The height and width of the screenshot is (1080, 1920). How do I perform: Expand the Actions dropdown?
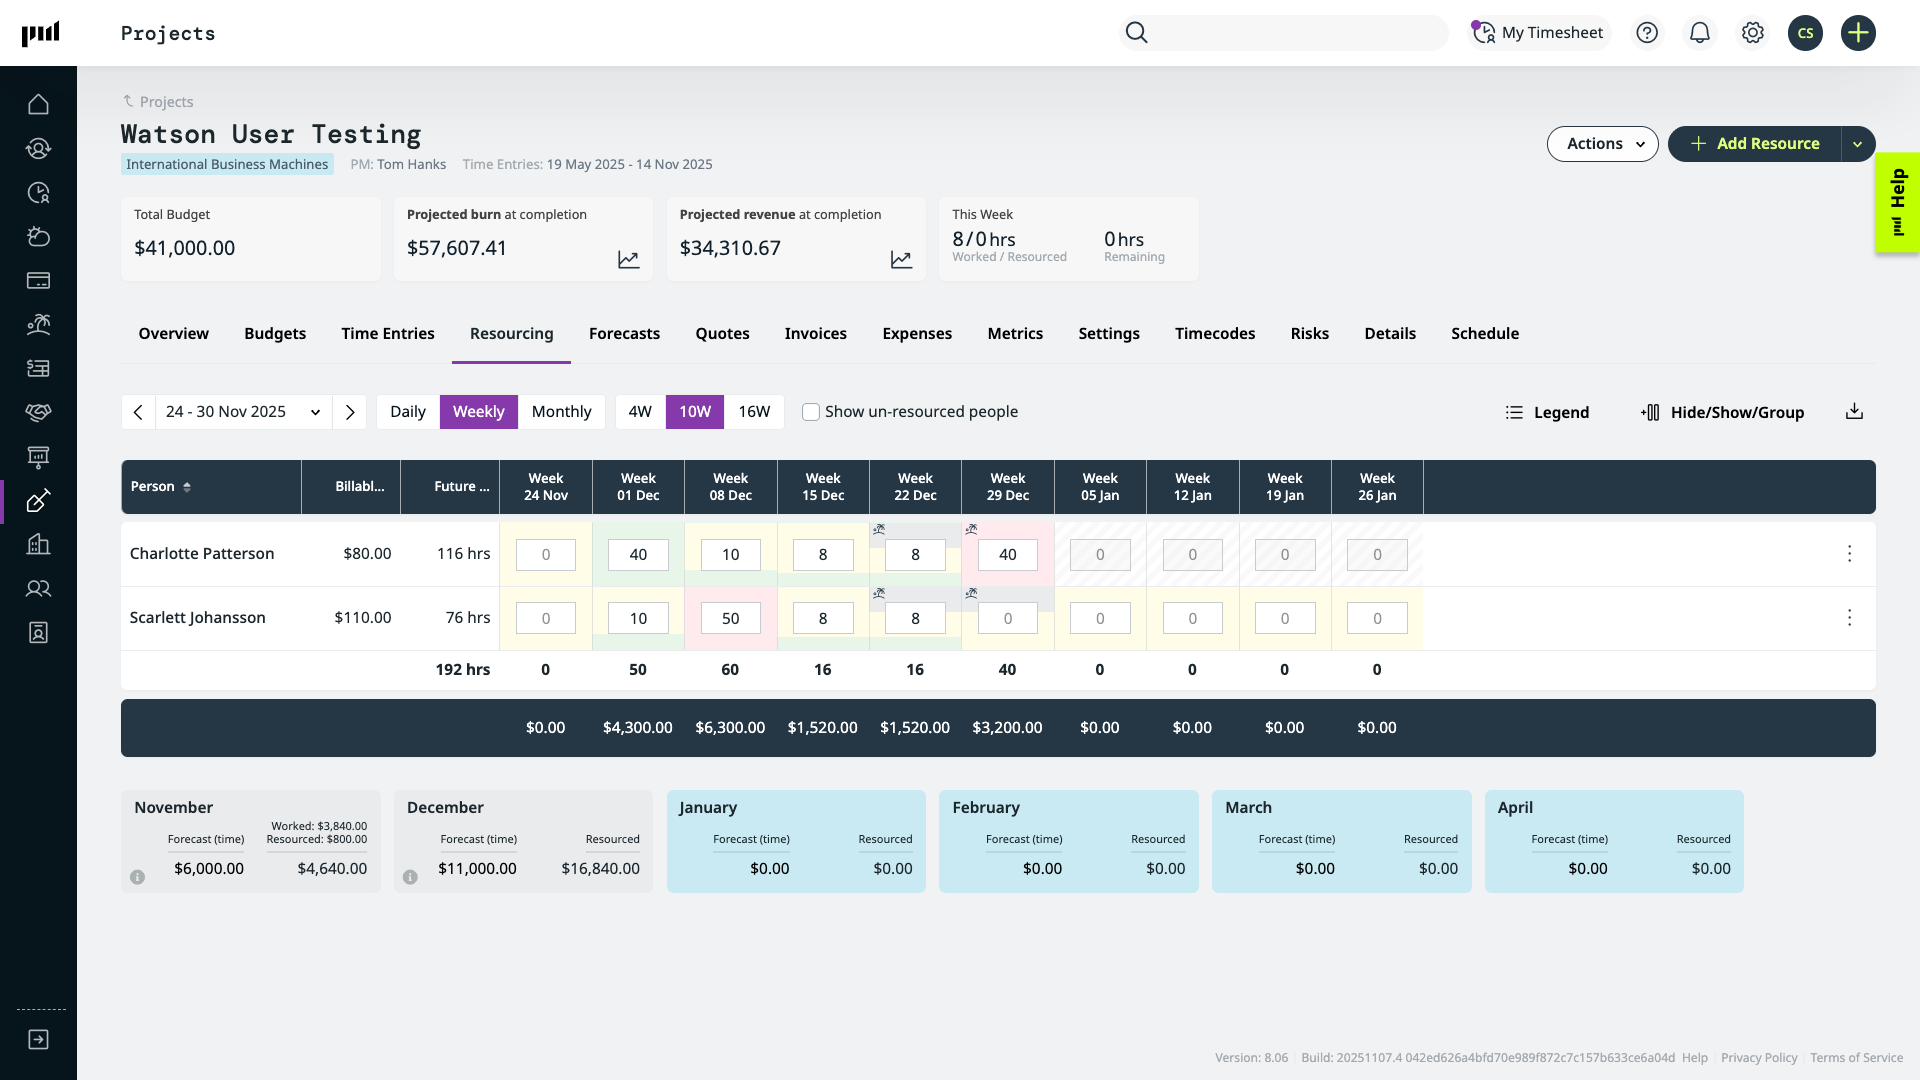click(x=1602, y=144)
